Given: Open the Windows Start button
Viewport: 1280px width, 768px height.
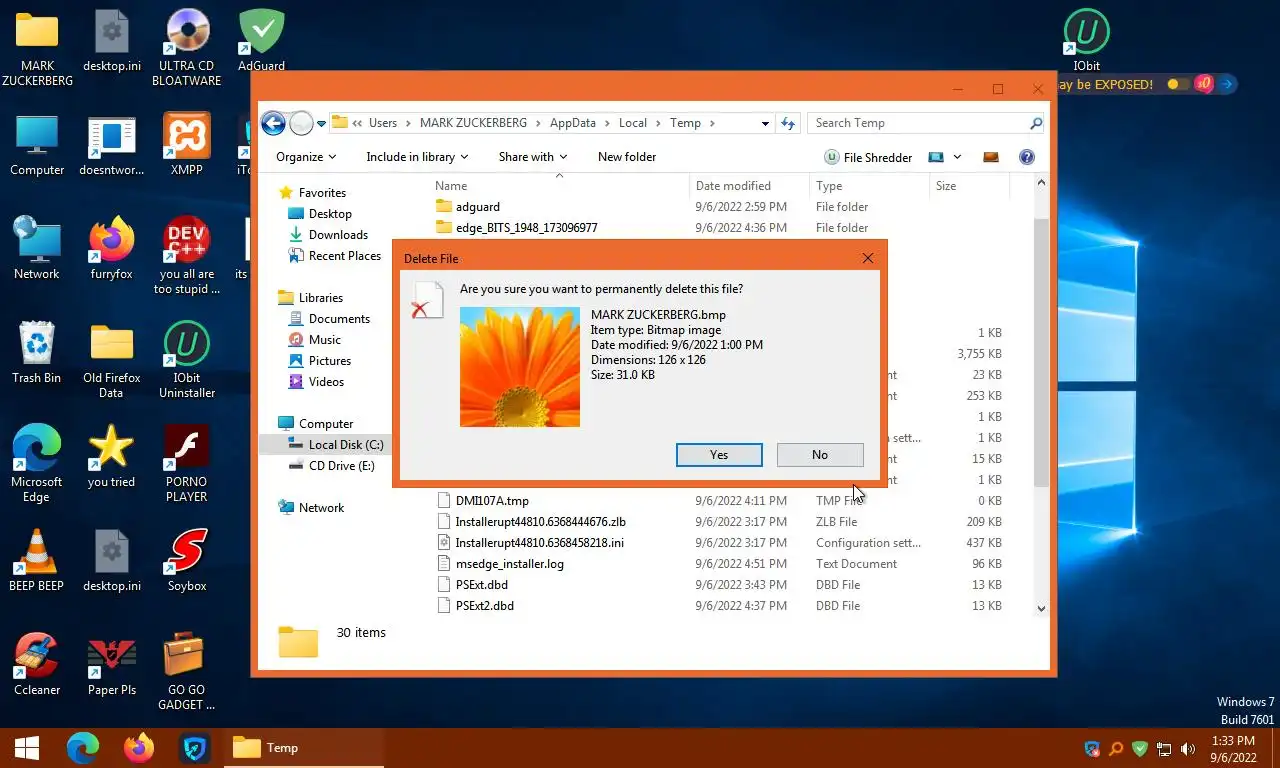Looking at the screenshot, I should click(x=27, y=748).
